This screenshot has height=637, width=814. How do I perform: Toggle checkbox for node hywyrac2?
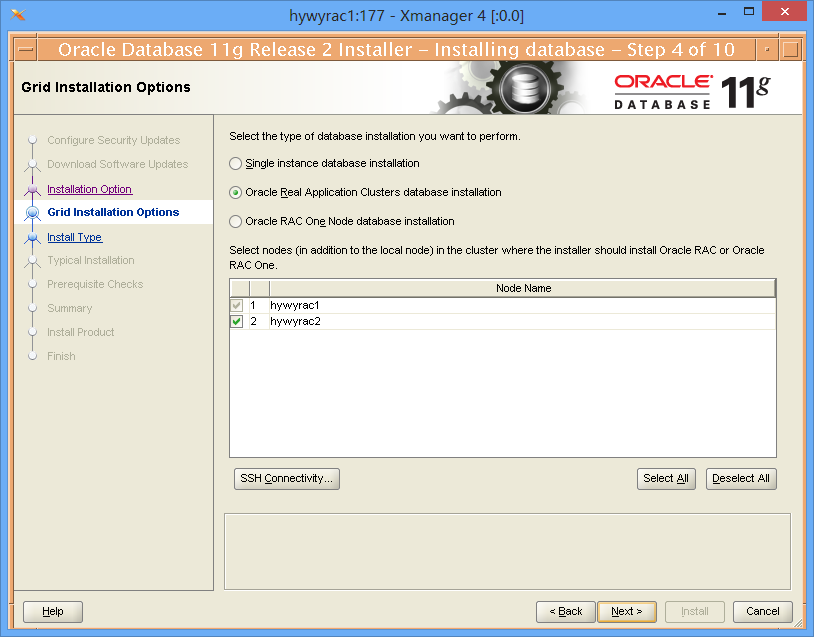[x=237, y=321]
